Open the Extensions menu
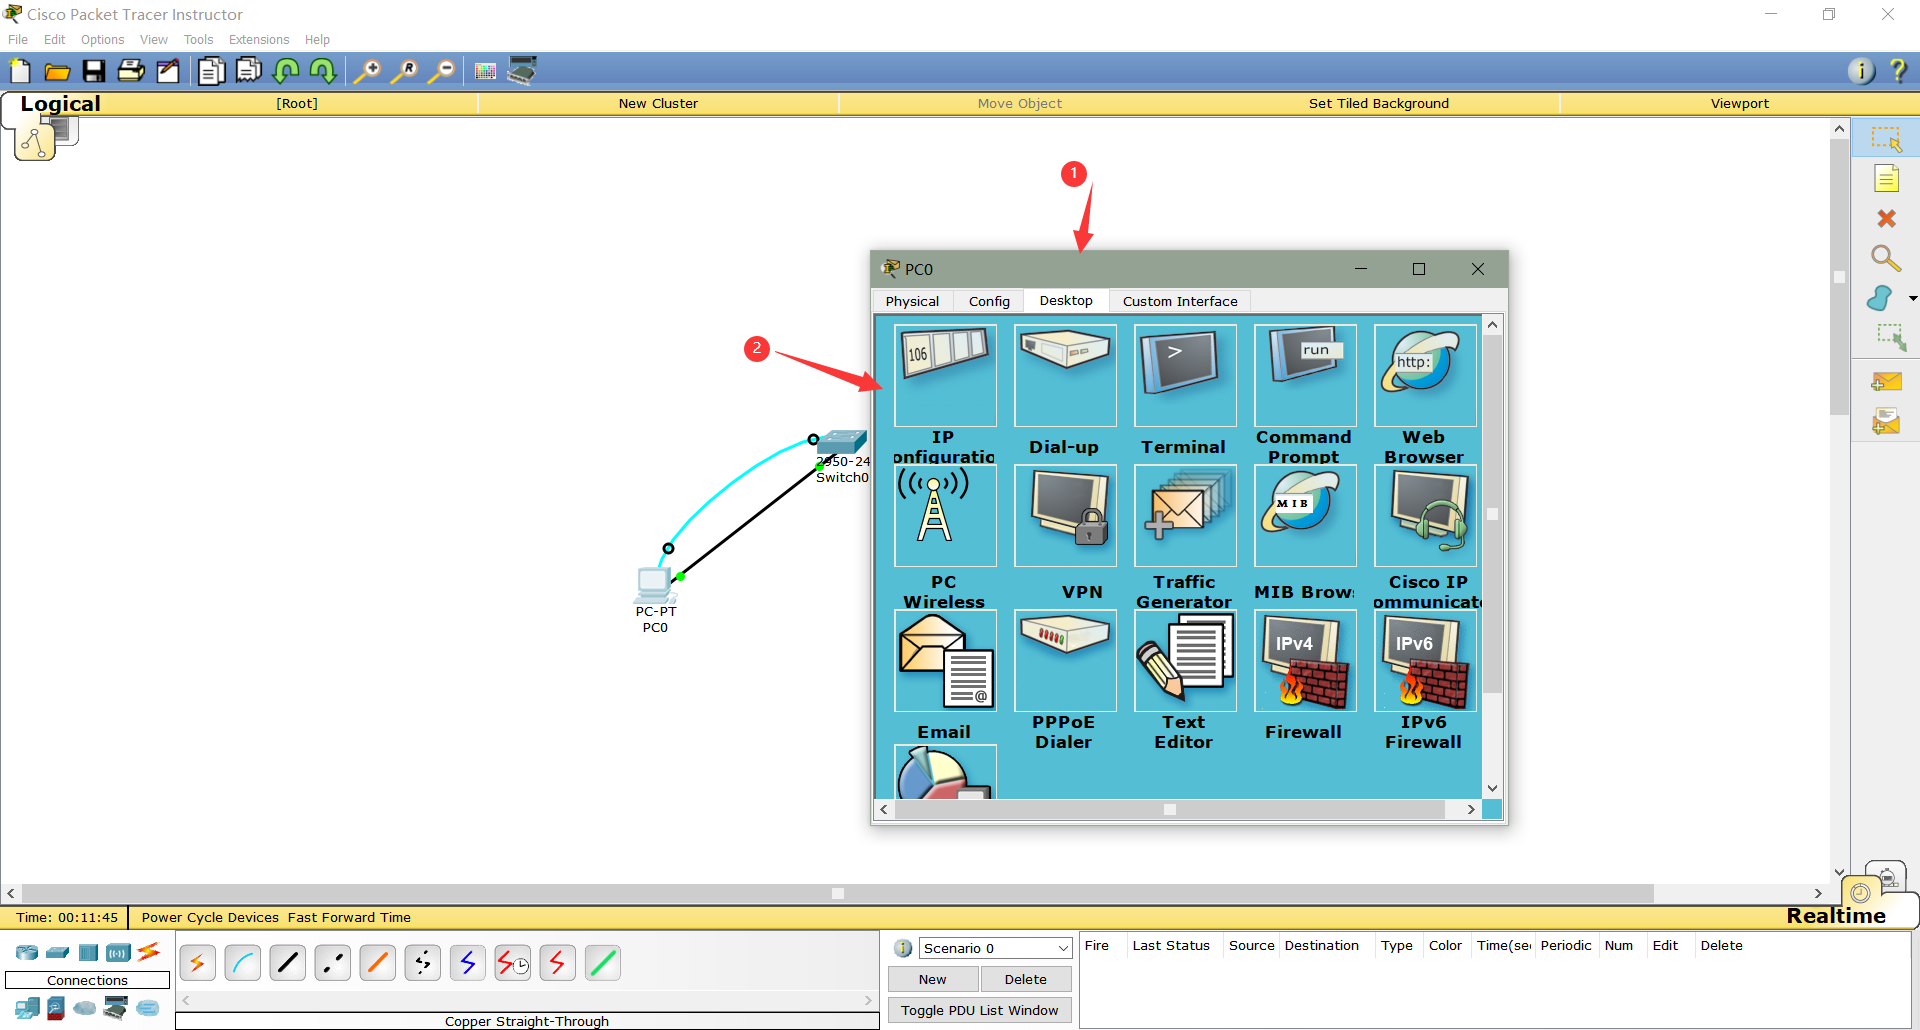This screenshot has height=1030, width=1920. click(x=259, y=40)
